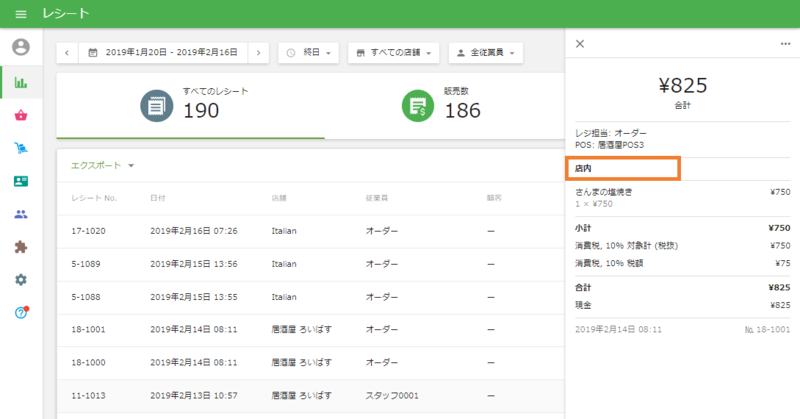Expand the 全従業員 employee dropdown
The height and width of the screenshot is (419, 800).
click(485, 52)
